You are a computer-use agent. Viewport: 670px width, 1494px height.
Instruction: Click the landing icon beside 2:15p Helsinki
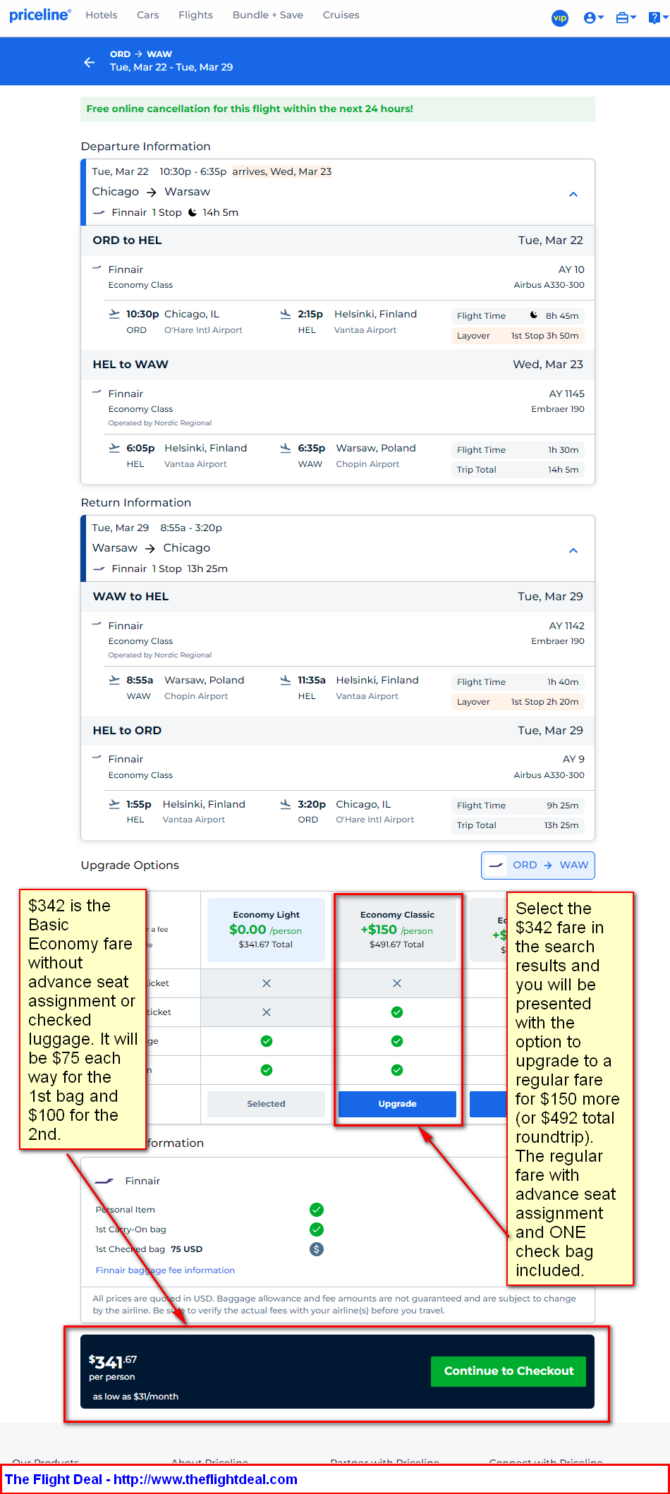[286, 314]
